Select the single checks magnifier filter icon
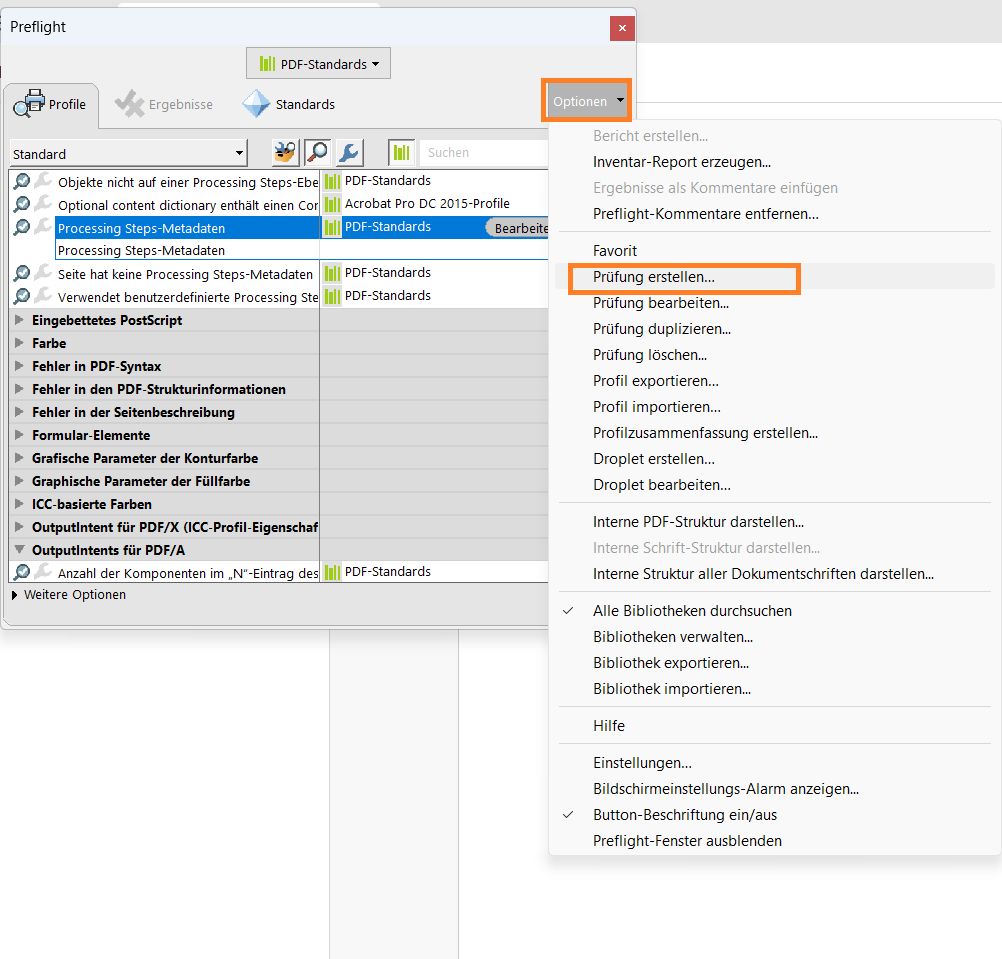Image resolution: width=1002 pixels, height=959 pixels. pos(318,153)
